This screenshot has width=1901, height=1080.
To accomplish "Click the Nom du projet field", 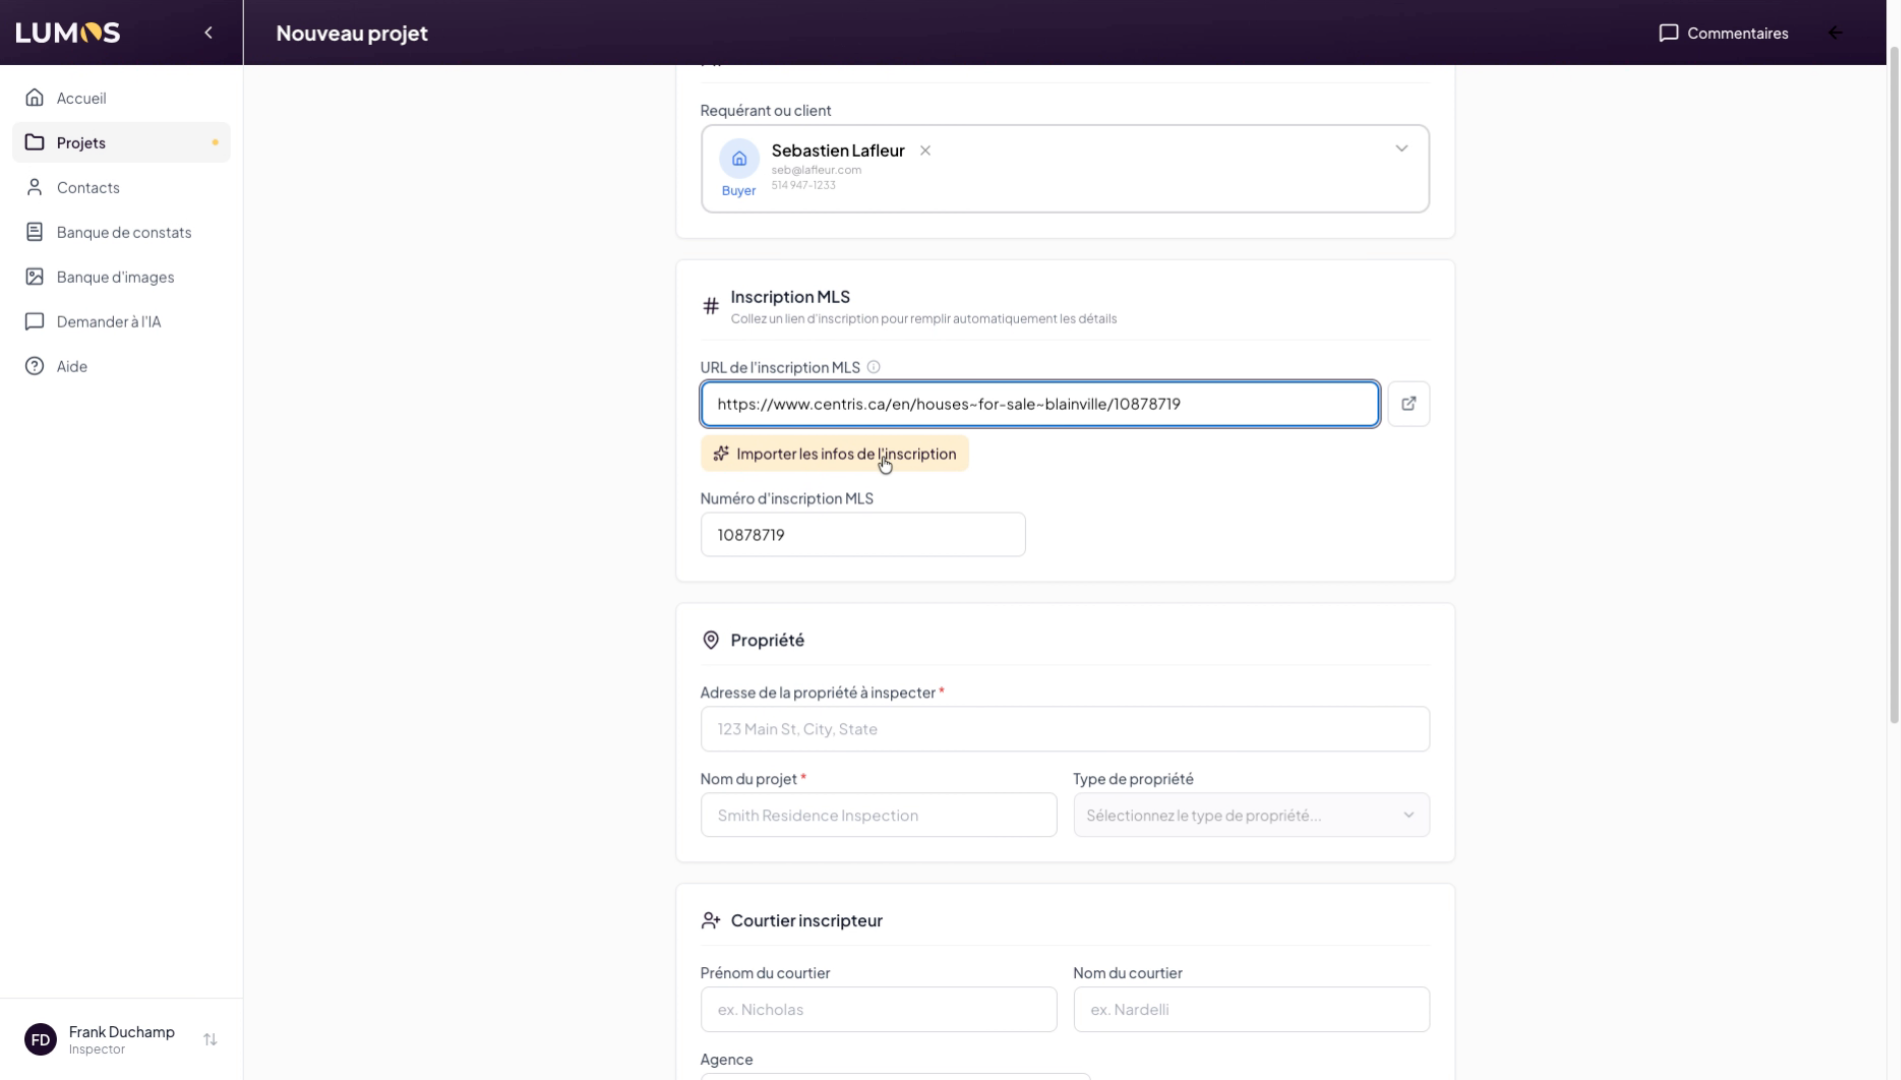I will pyautogui.click(x=878, y=815).
